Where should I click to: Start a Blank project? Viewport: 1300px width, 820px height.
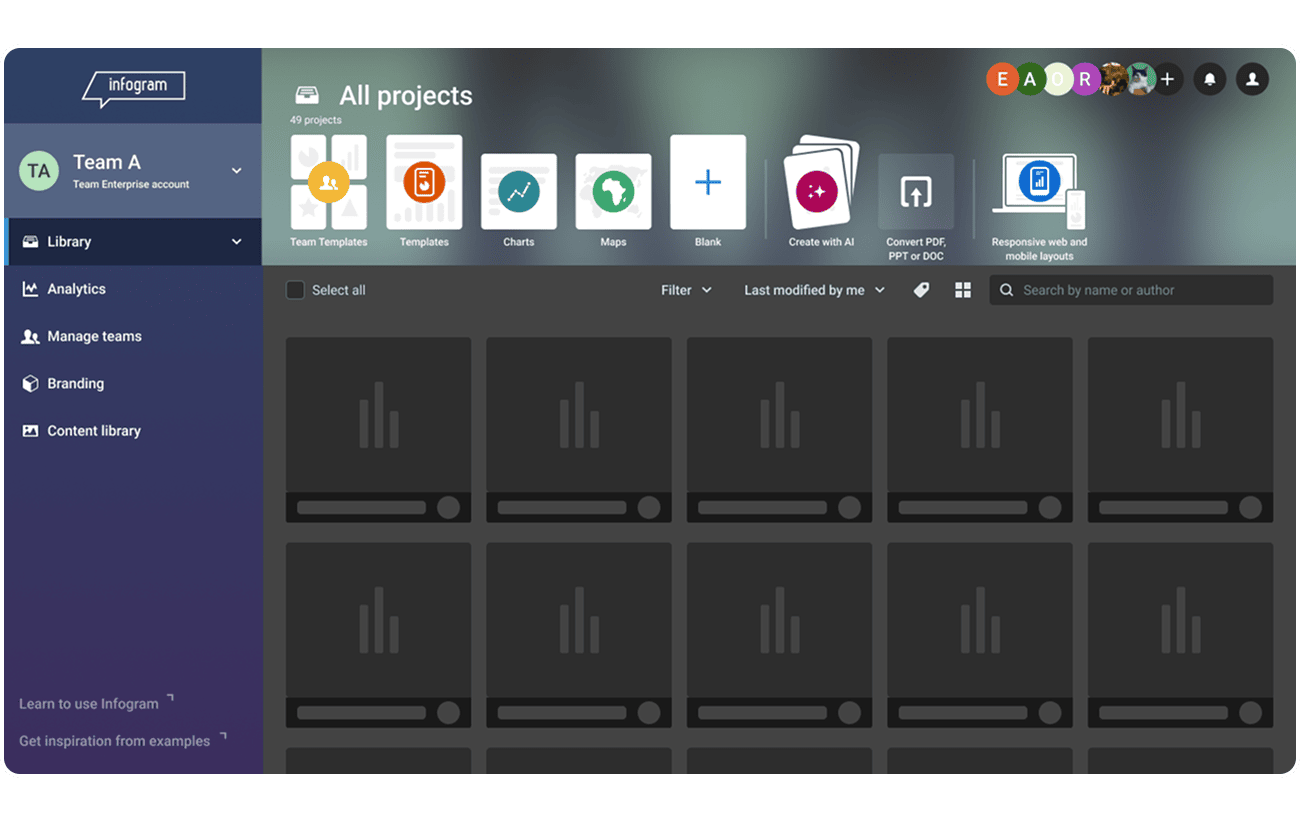pos(708,192)
